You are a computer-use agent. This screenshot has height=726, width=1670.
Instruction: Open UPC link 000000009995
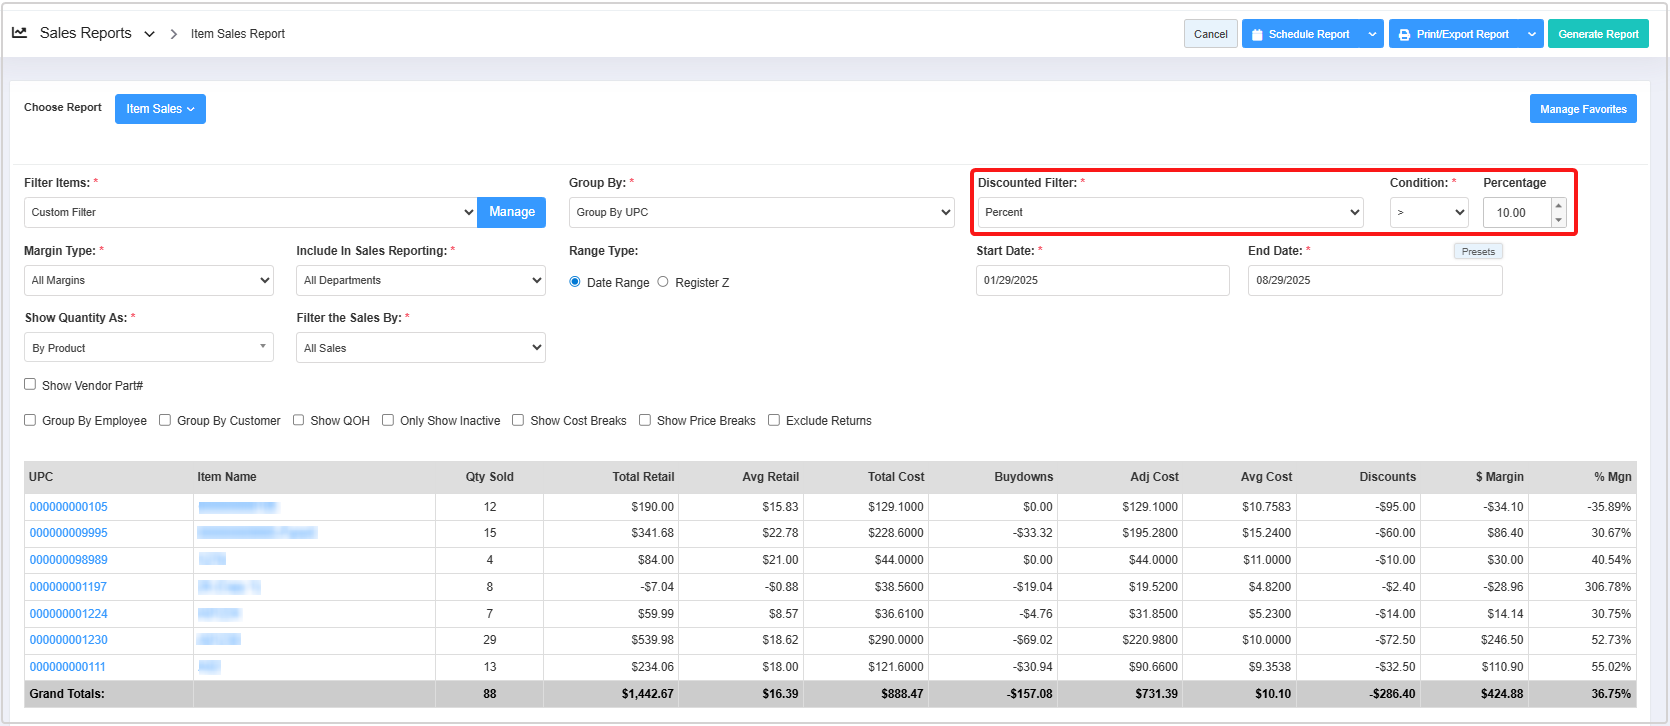point(69,533)
